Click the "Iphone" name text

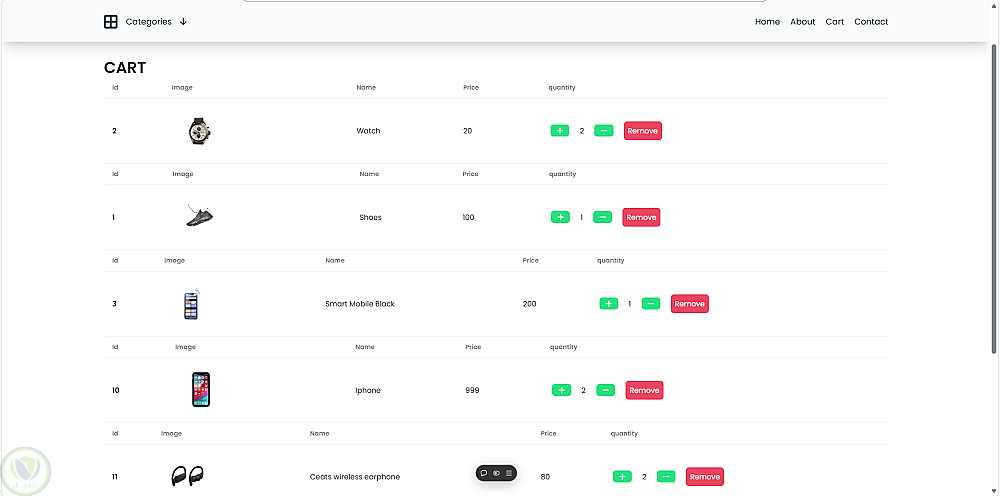(367, 390)
